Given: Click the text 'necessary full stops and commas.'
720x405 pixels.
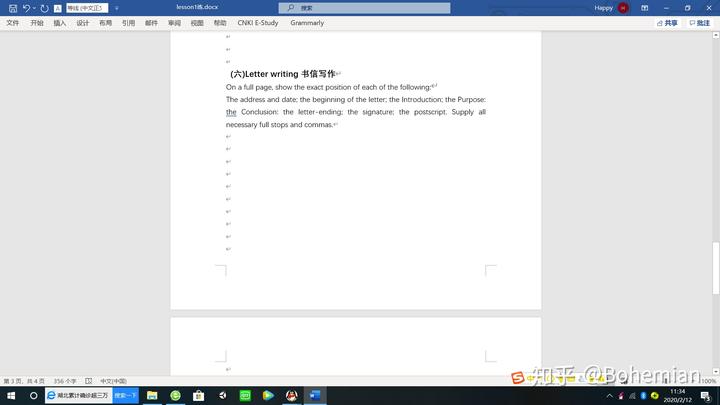Looking at the screenshot, I should 279,125.
